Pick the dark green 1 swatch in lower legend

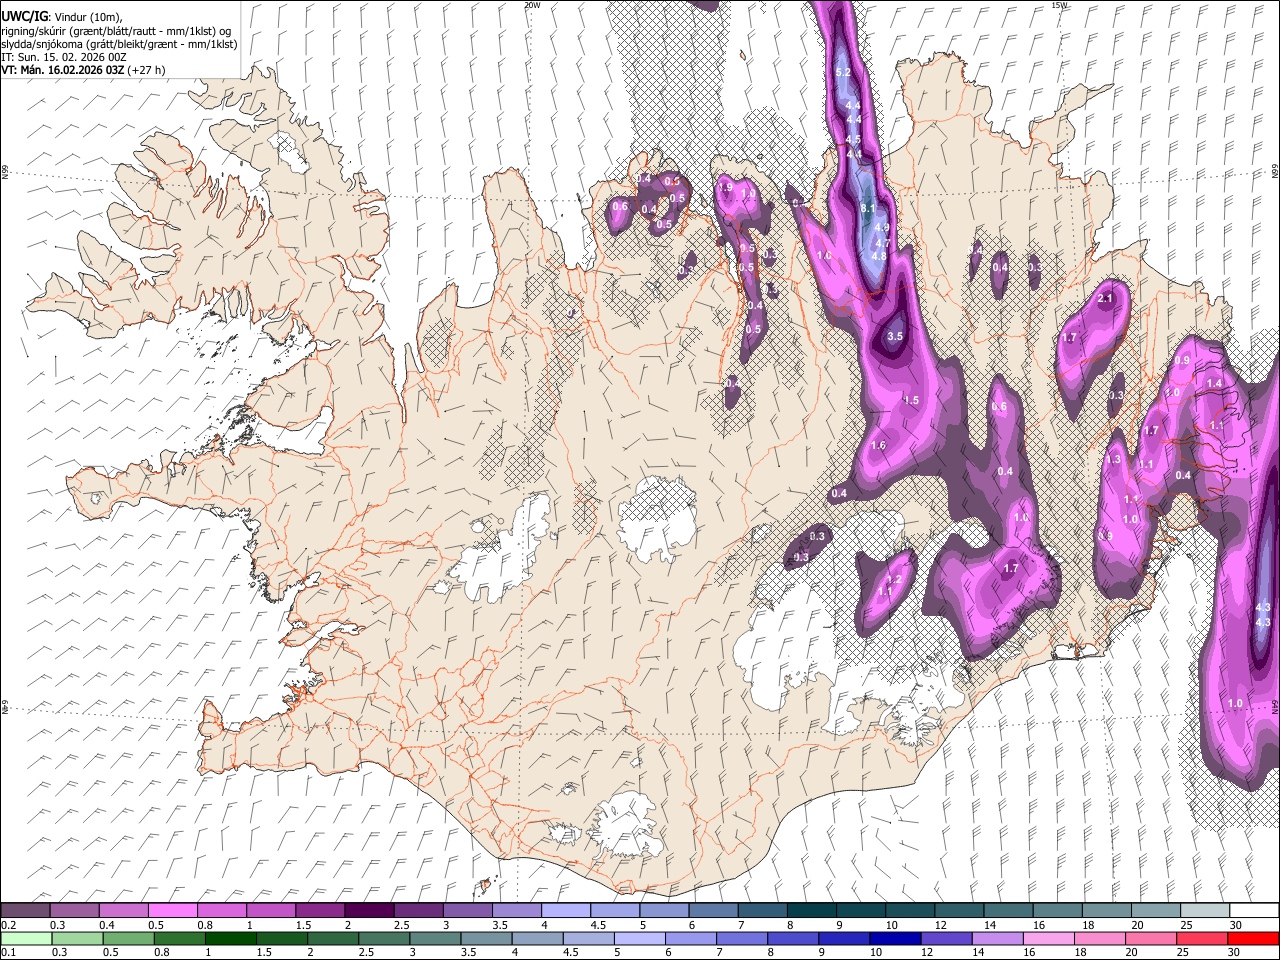pyautogui.click(x=230, y=938)
